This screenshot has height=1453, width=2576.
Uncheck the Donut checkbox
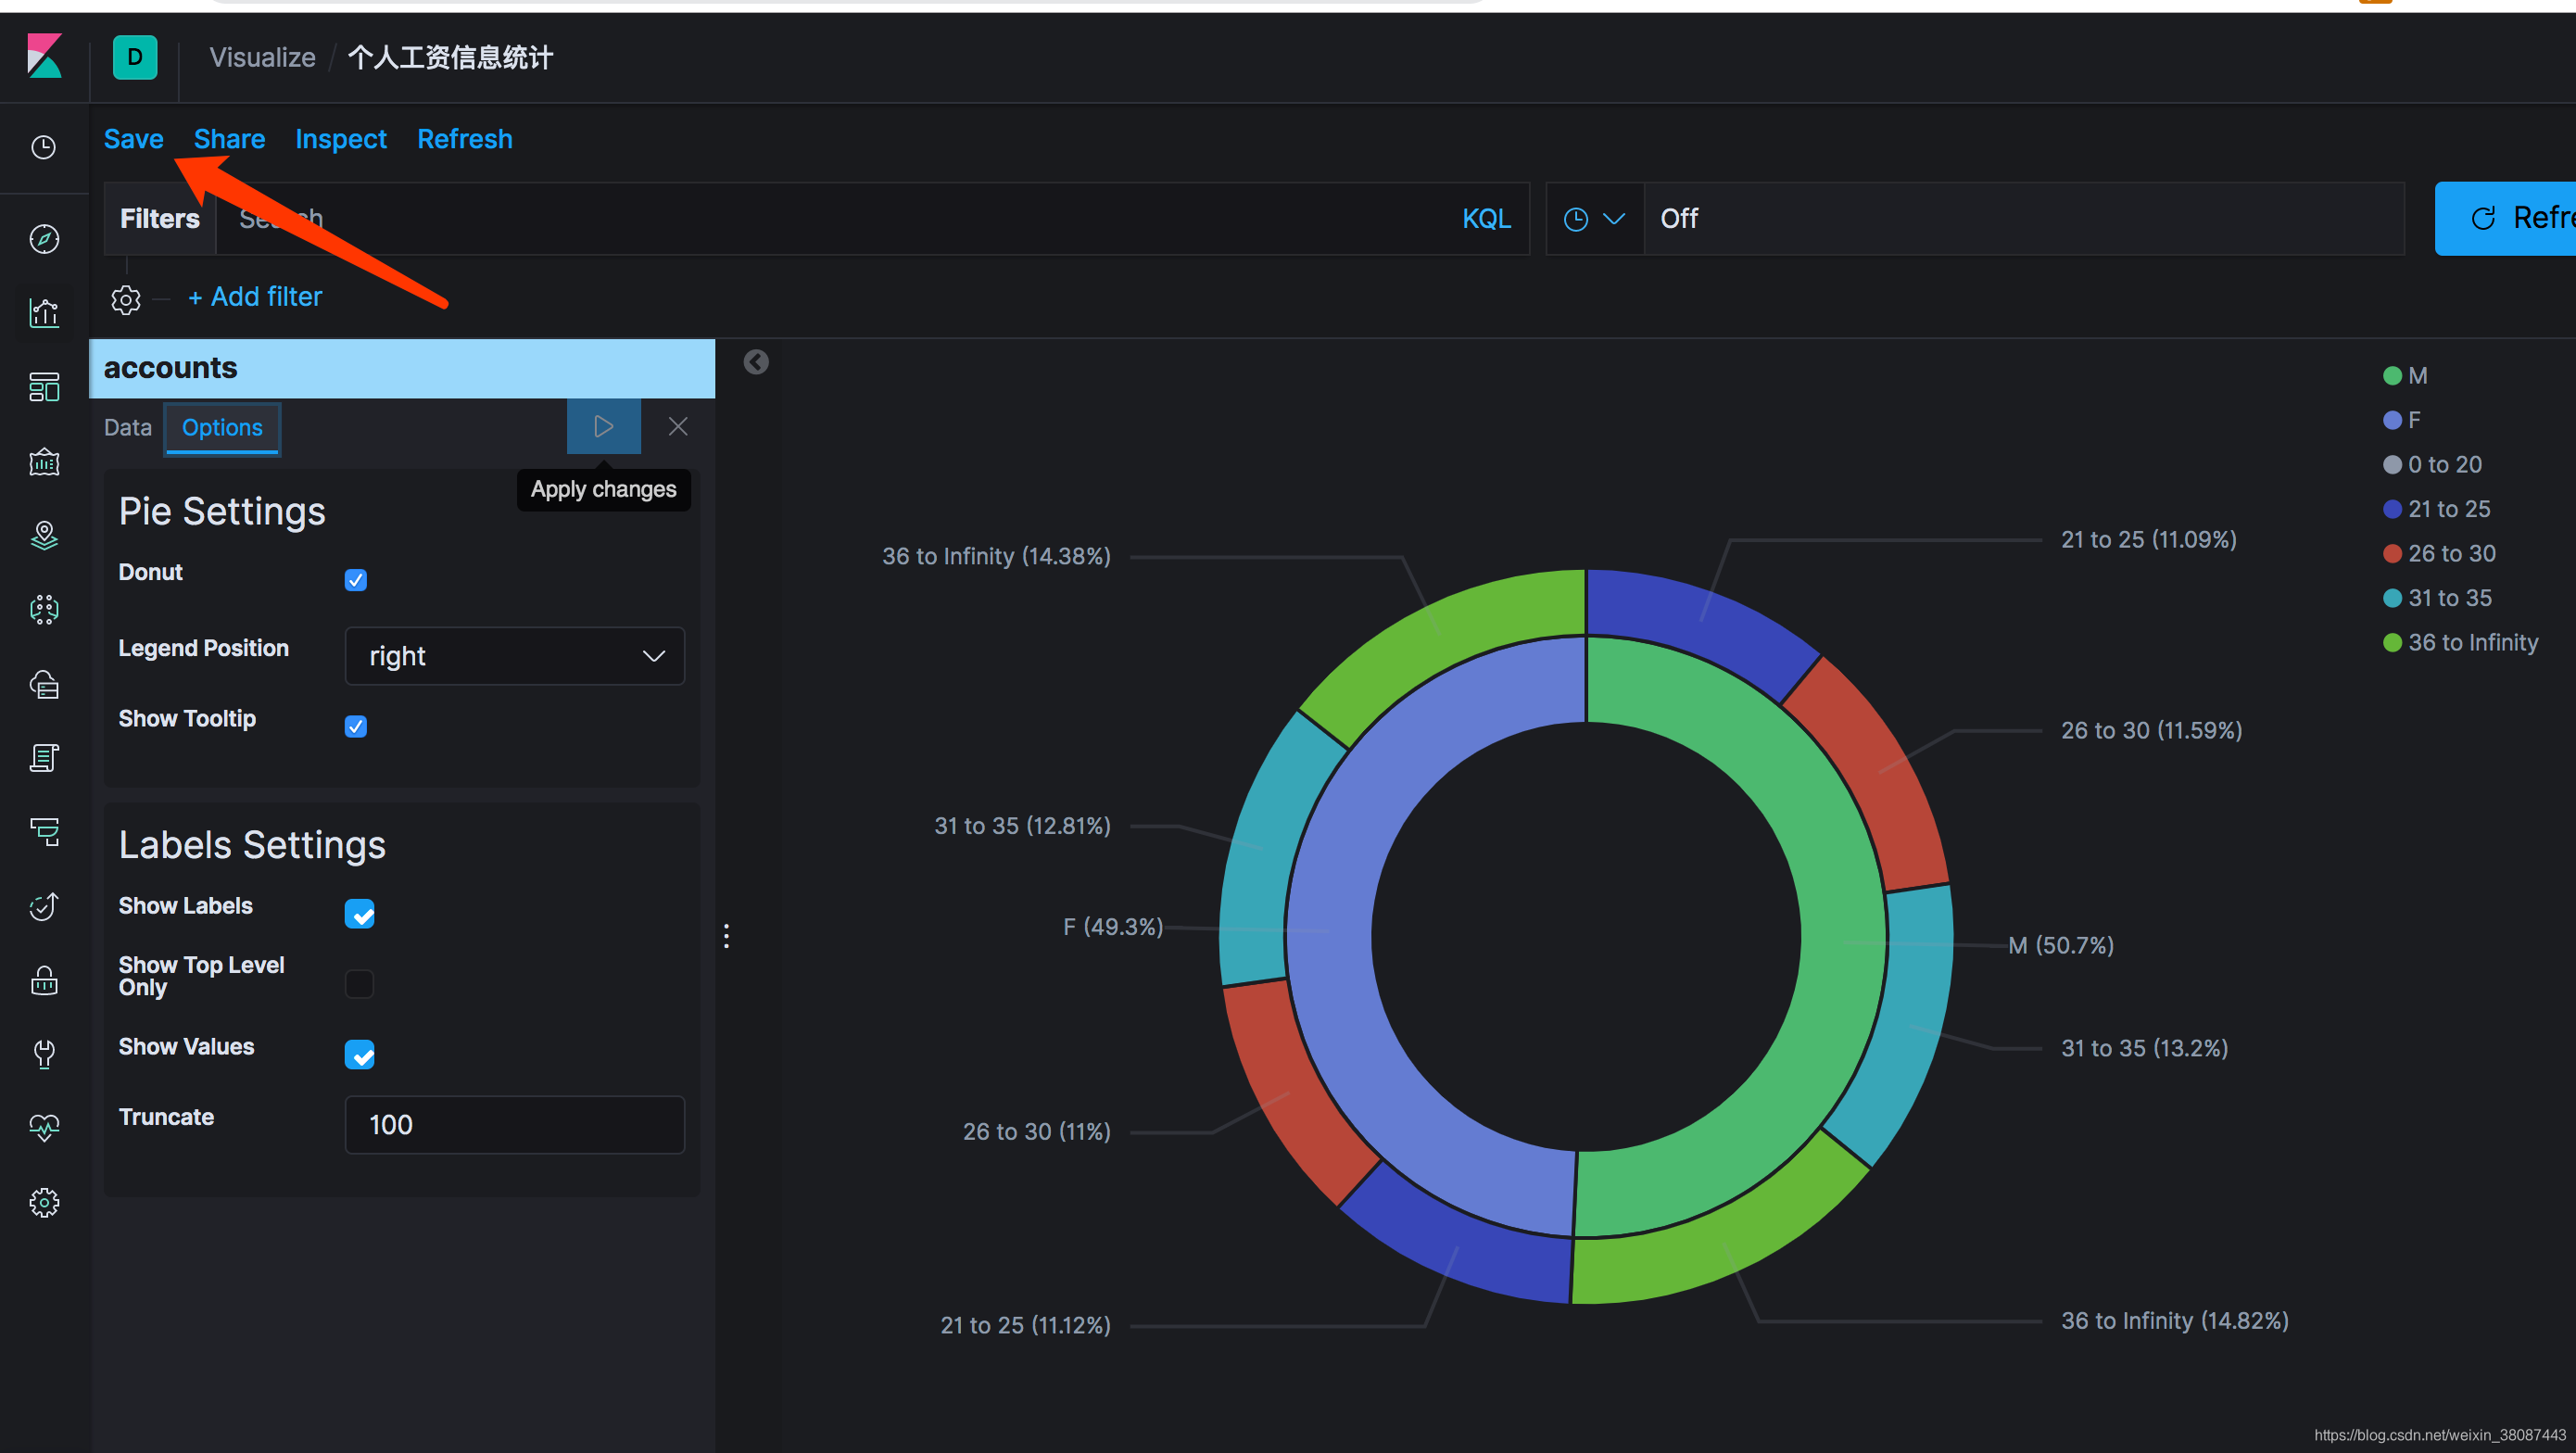(x=356, y=580)
